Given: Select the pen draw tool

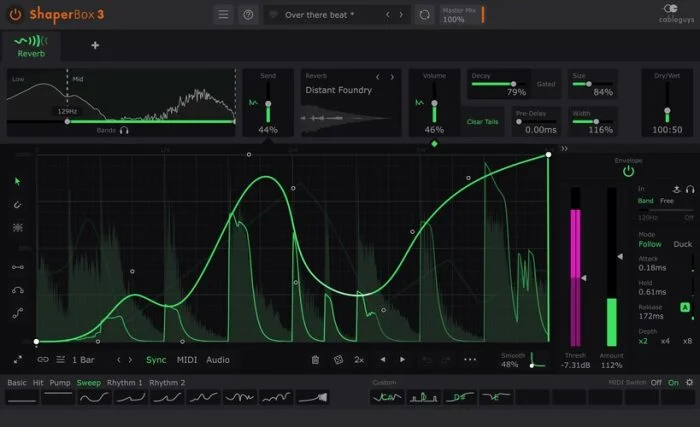Looking at the screenshot, I should click(17, 205).
